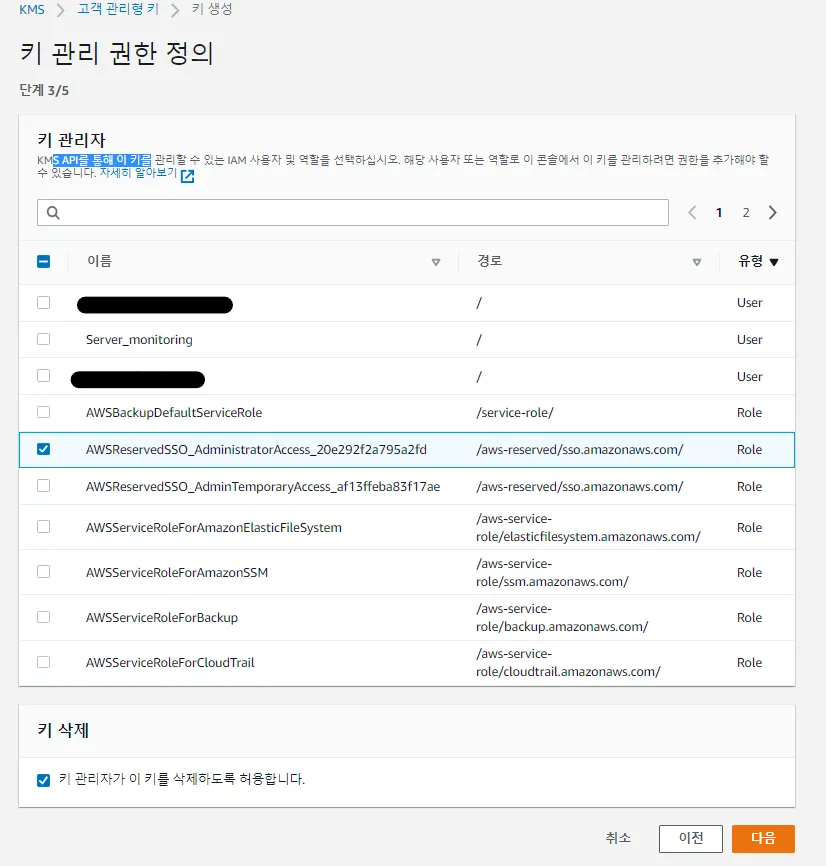
Task: Open the KMS breadcrumb link
Action: click(32, 9)
